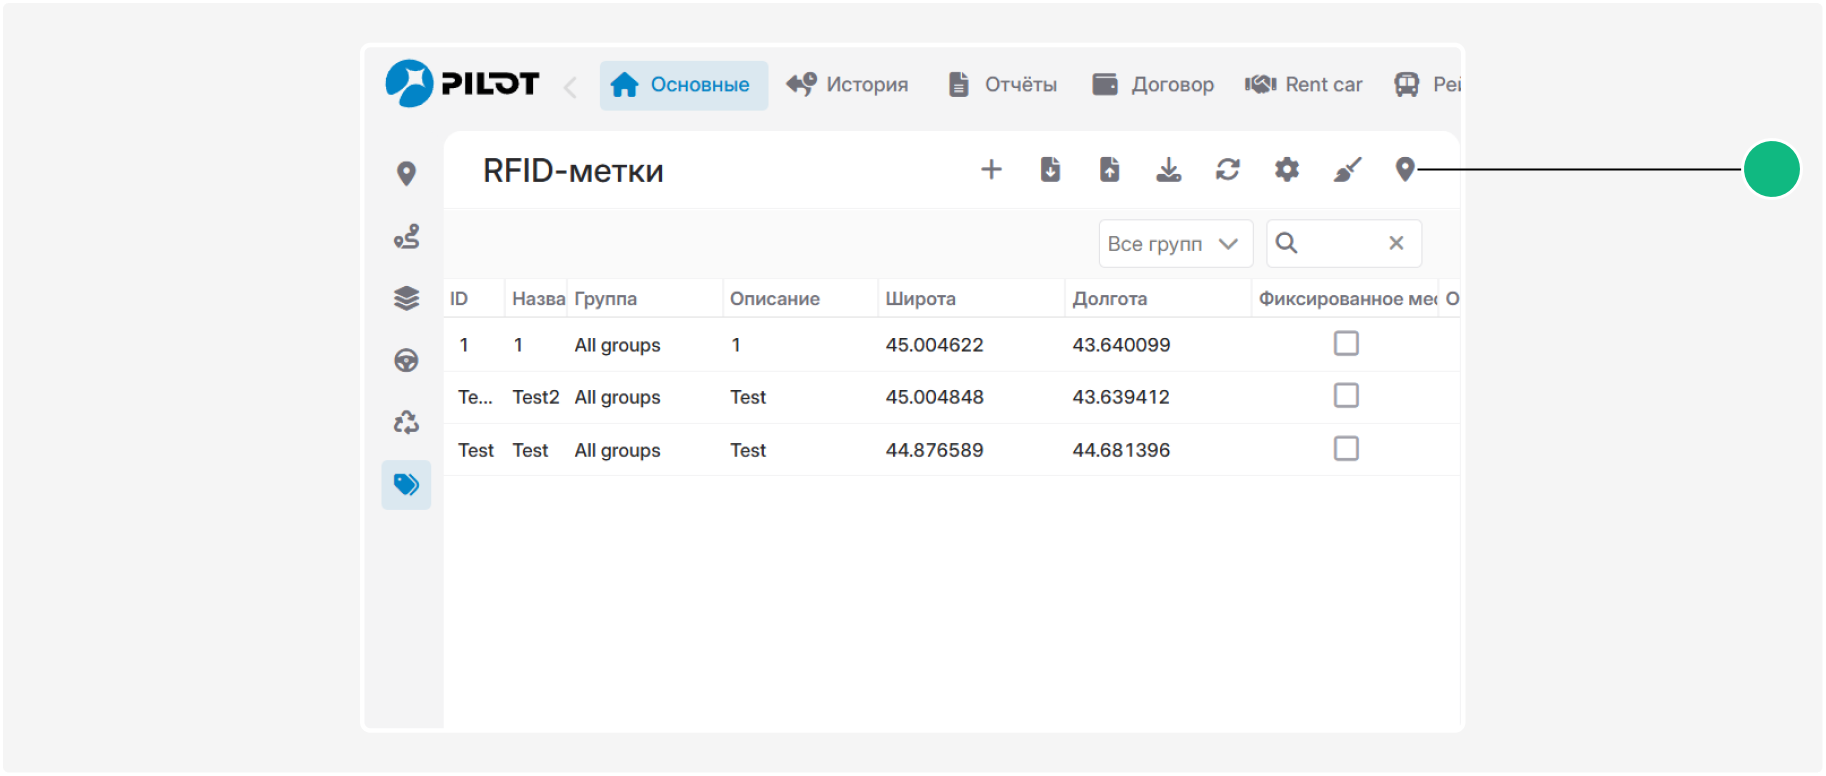The width and height of the screenshot is (1826, 776).
Task: Click the search magnifier icon
Action: coord(1287,243)
